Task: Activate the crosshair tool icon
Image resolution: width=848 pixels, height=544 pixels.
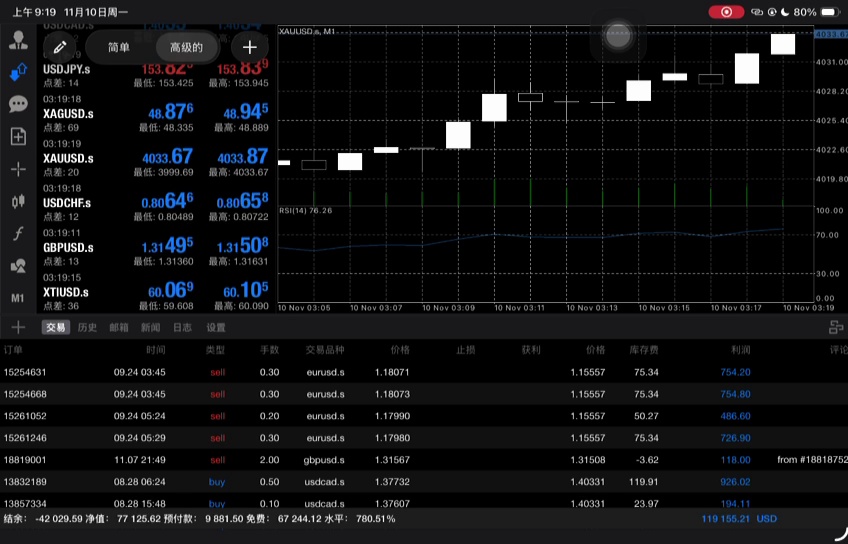Action: pyautogui.click(x=18, y=169)
